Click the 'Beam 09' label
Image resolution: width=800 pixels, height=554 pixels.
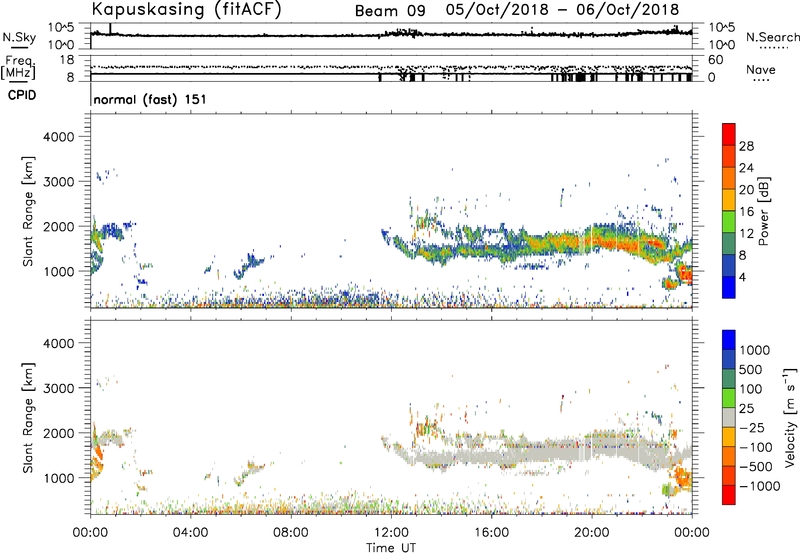click(x=390, y=11)
